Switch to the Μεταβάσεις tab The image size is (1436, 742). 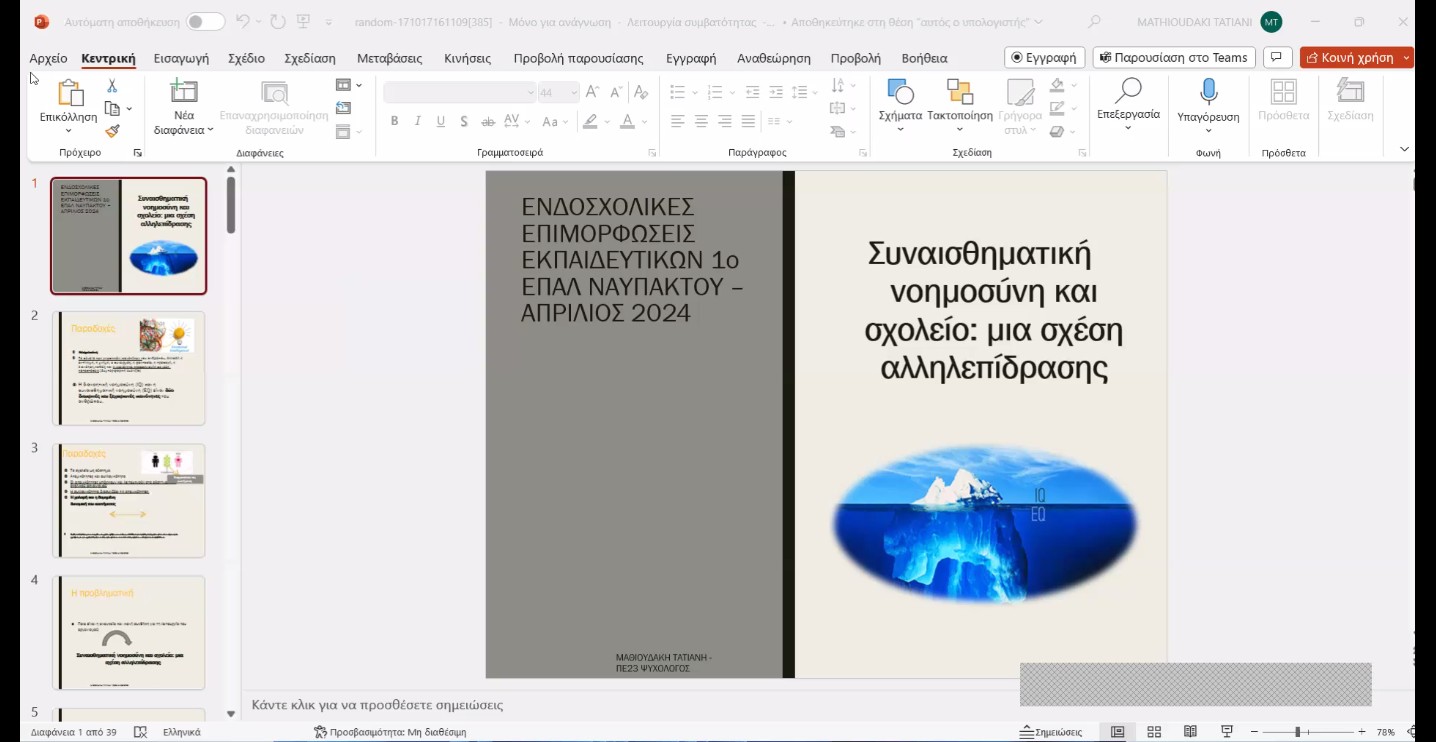pyautogui.click(x=390, y=58)
